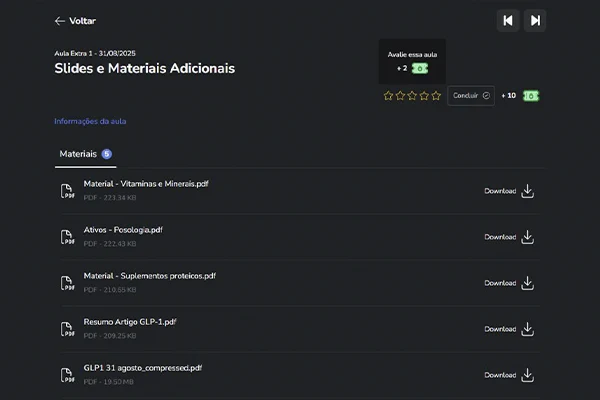Rate the lesson three stars
The image size is (600, 400).
tap(412, 96)
